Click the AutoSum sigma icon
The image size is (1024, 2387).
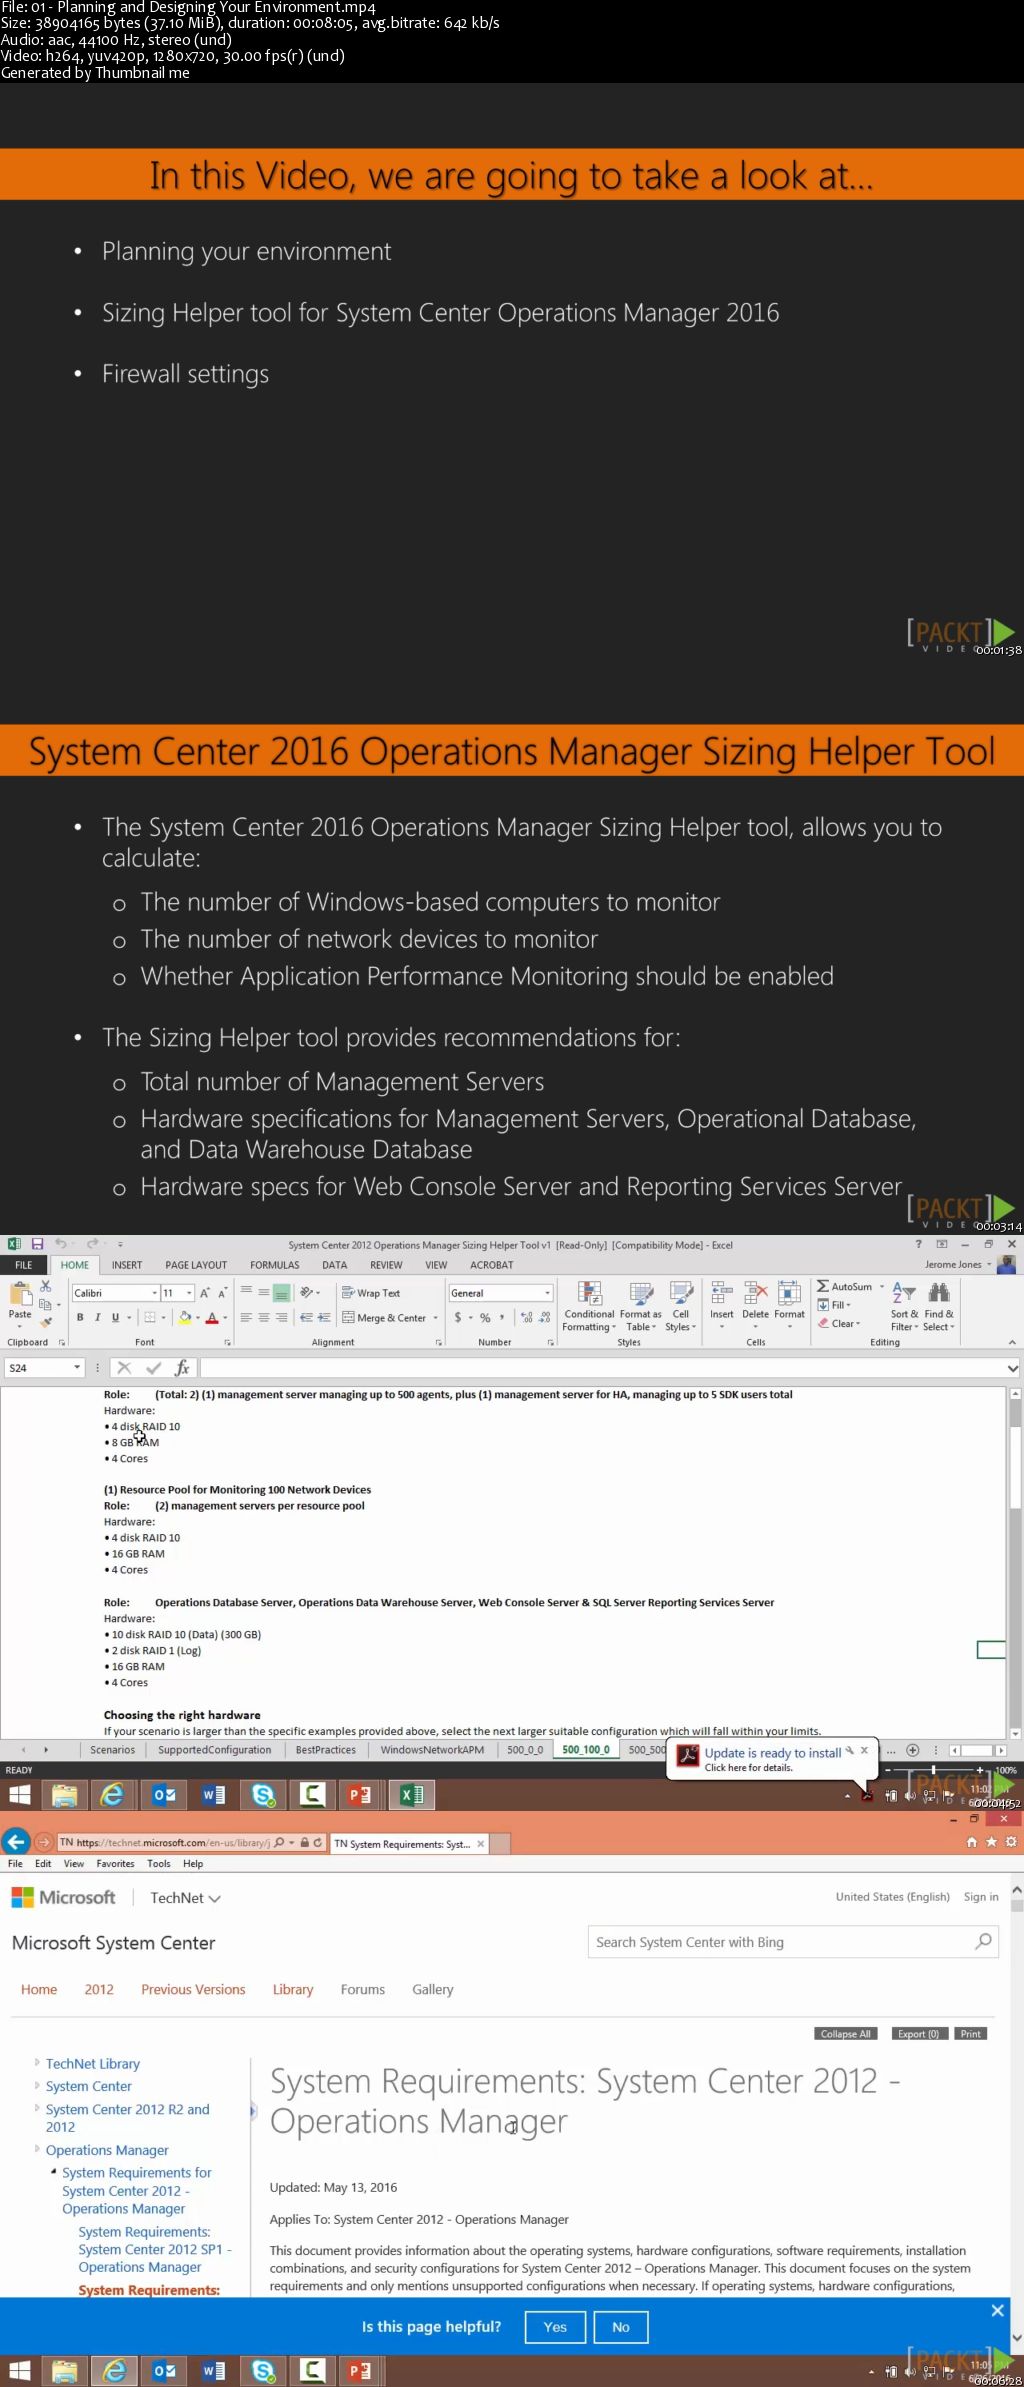823,1287
